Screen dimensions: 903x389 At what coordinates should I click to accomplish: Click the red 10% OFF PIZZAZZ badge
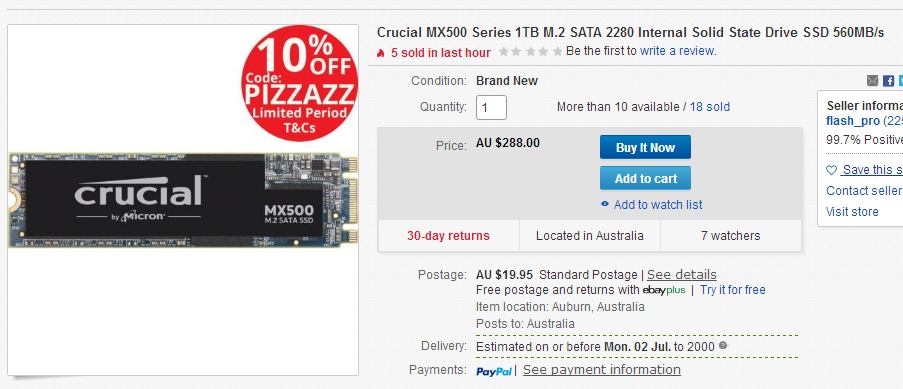(299, 83)
